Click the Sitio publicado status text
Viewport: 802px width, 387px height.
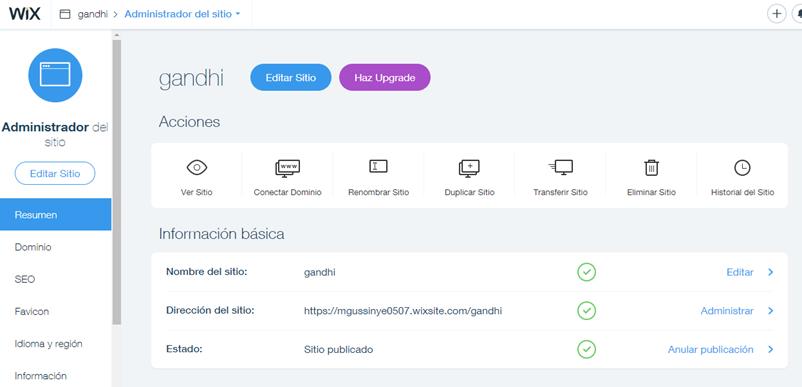(338, 350)
